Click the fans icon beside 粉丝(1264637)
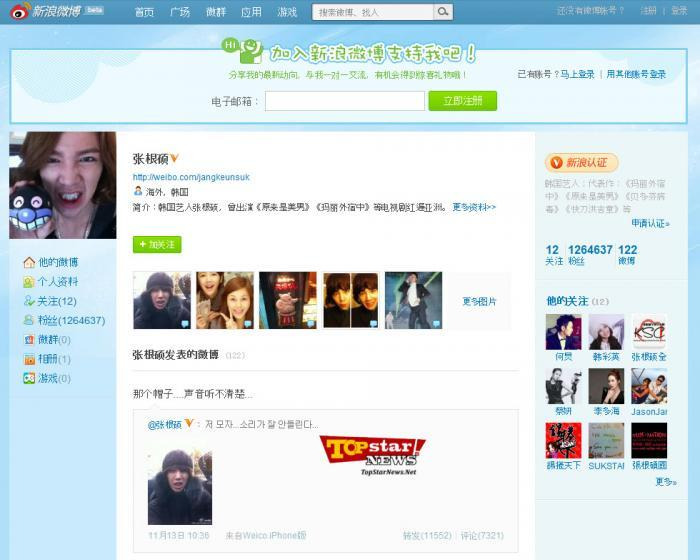 point(29,320)
